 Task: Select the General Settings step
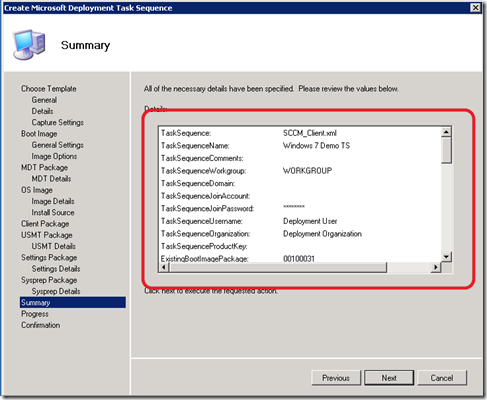click(58, 145)
